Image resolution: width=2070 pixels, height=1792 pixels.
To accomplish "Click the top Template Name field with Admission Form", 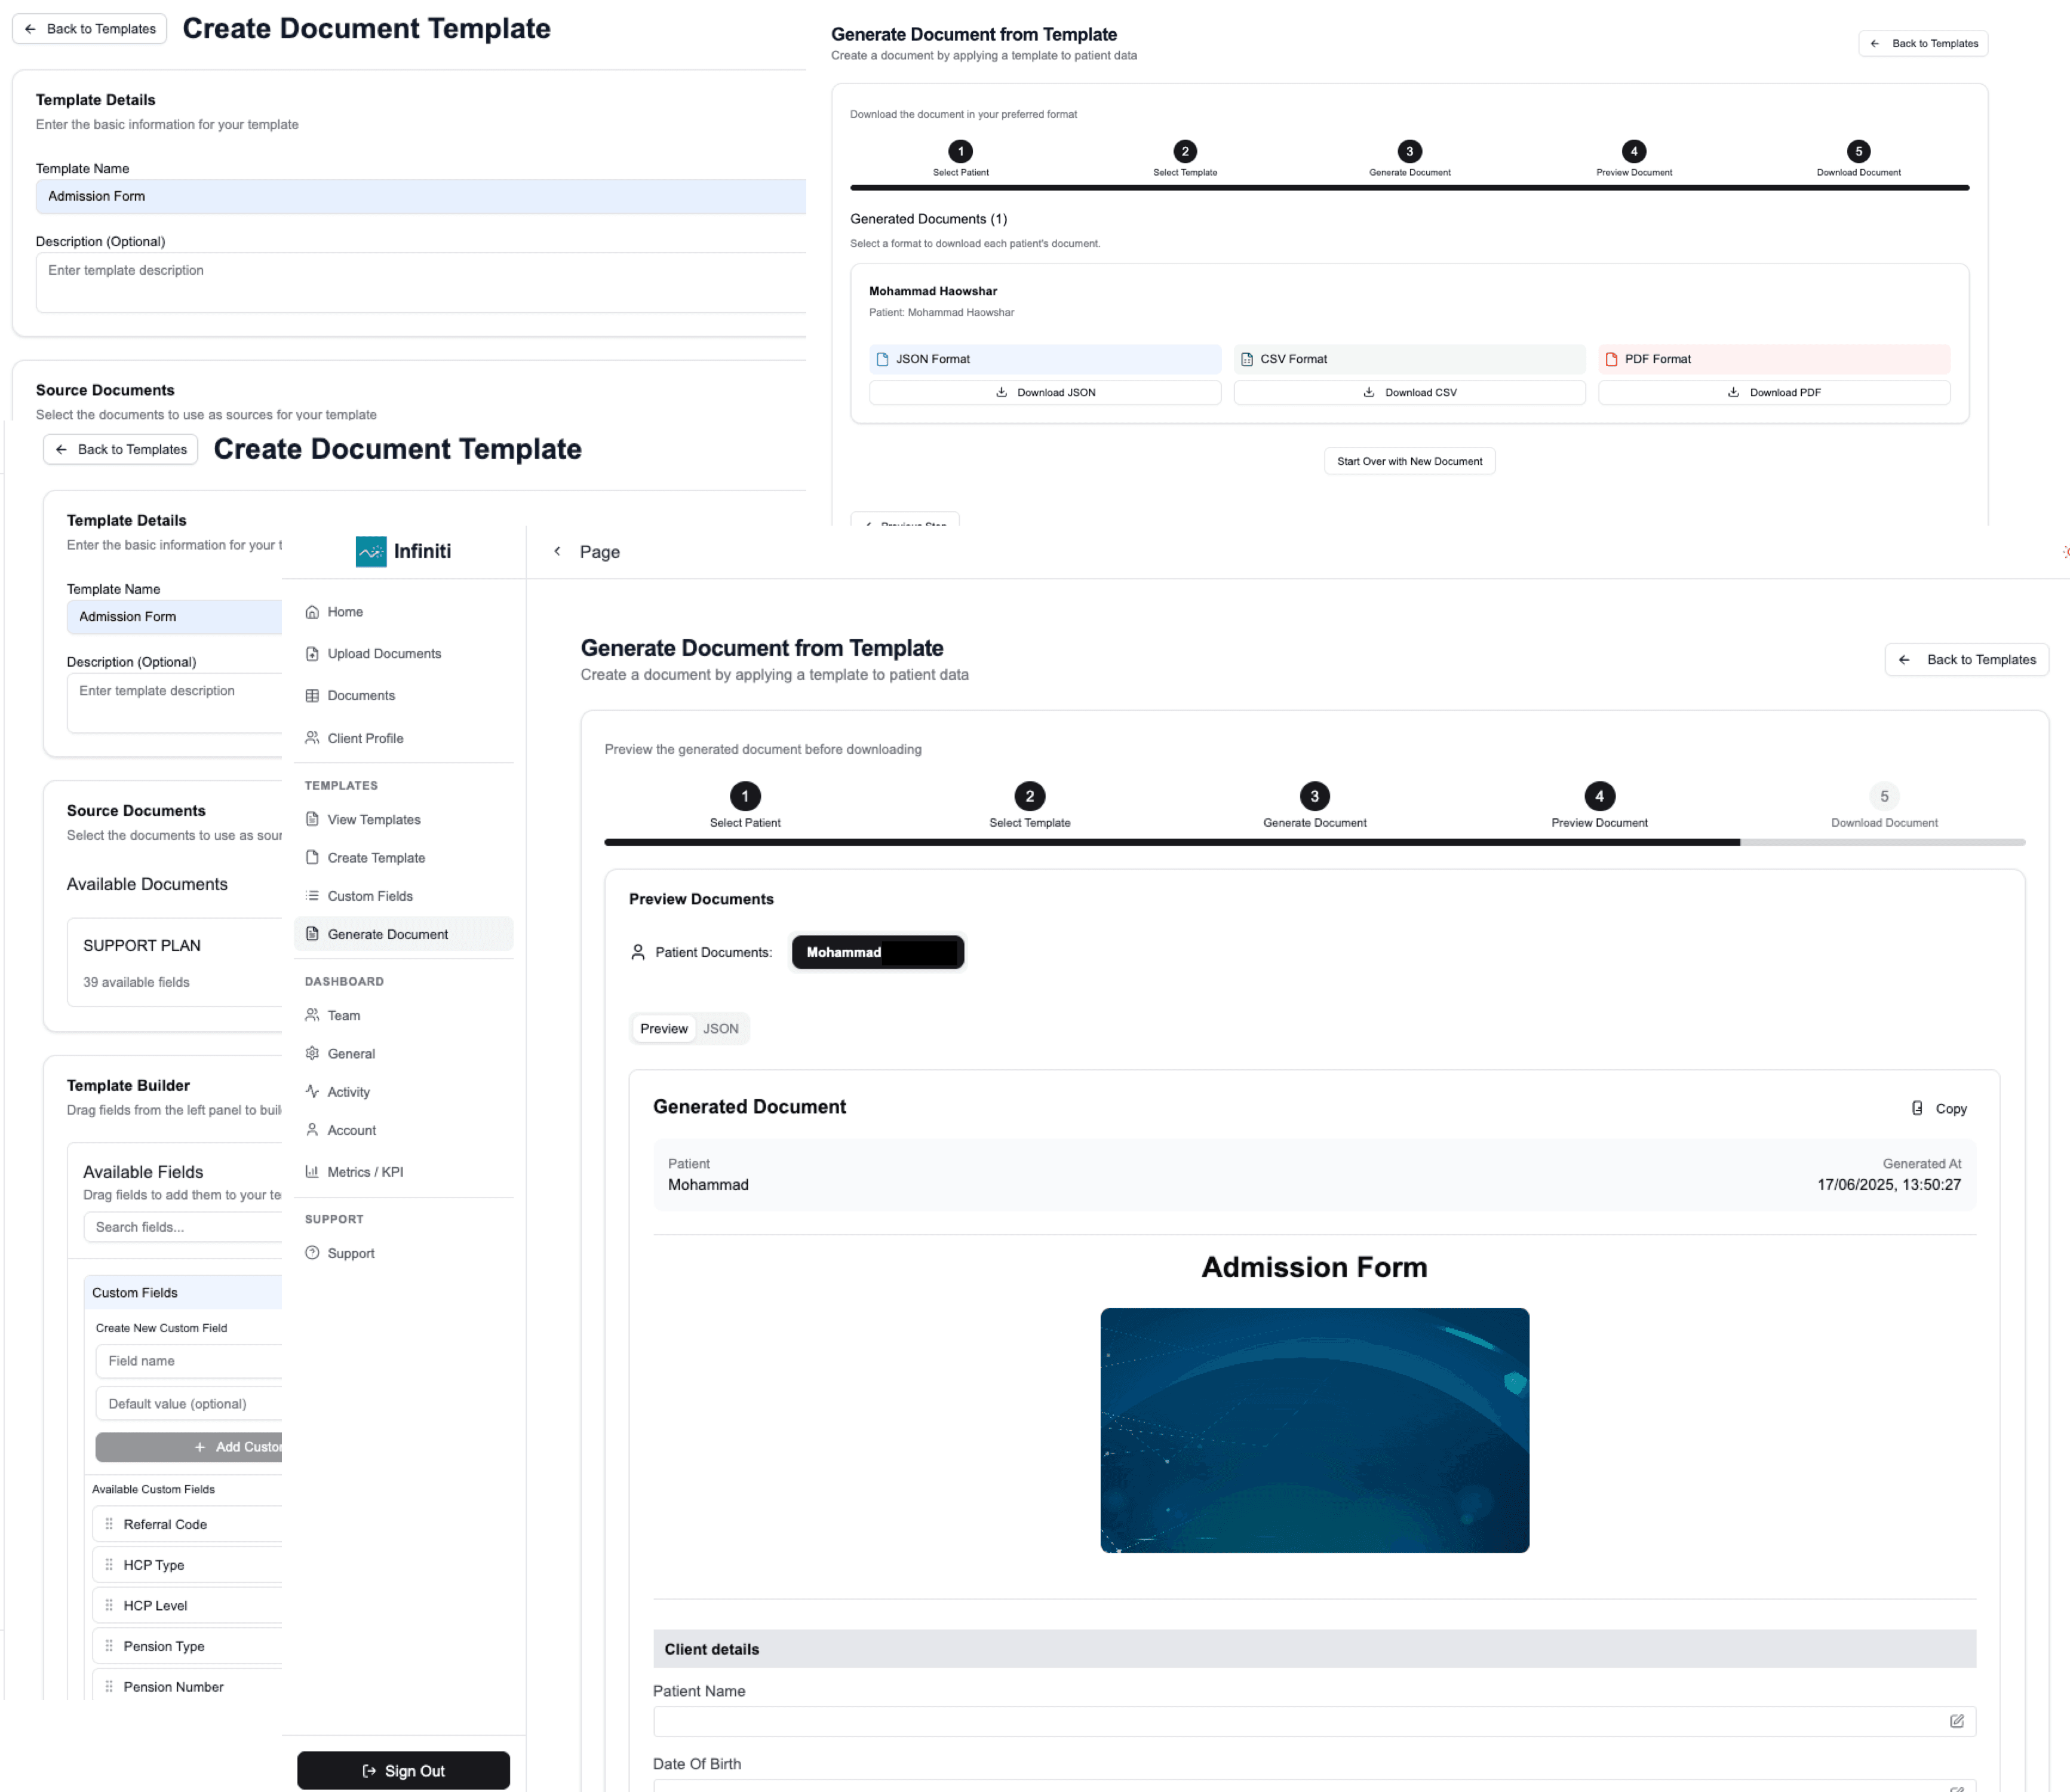I will [421, 196].
